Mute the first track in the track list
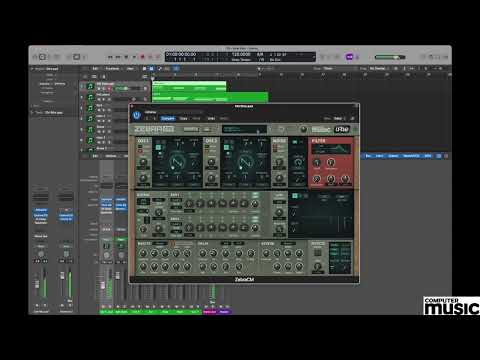Screen dimensions: 480x360 [x=99, y=89]
